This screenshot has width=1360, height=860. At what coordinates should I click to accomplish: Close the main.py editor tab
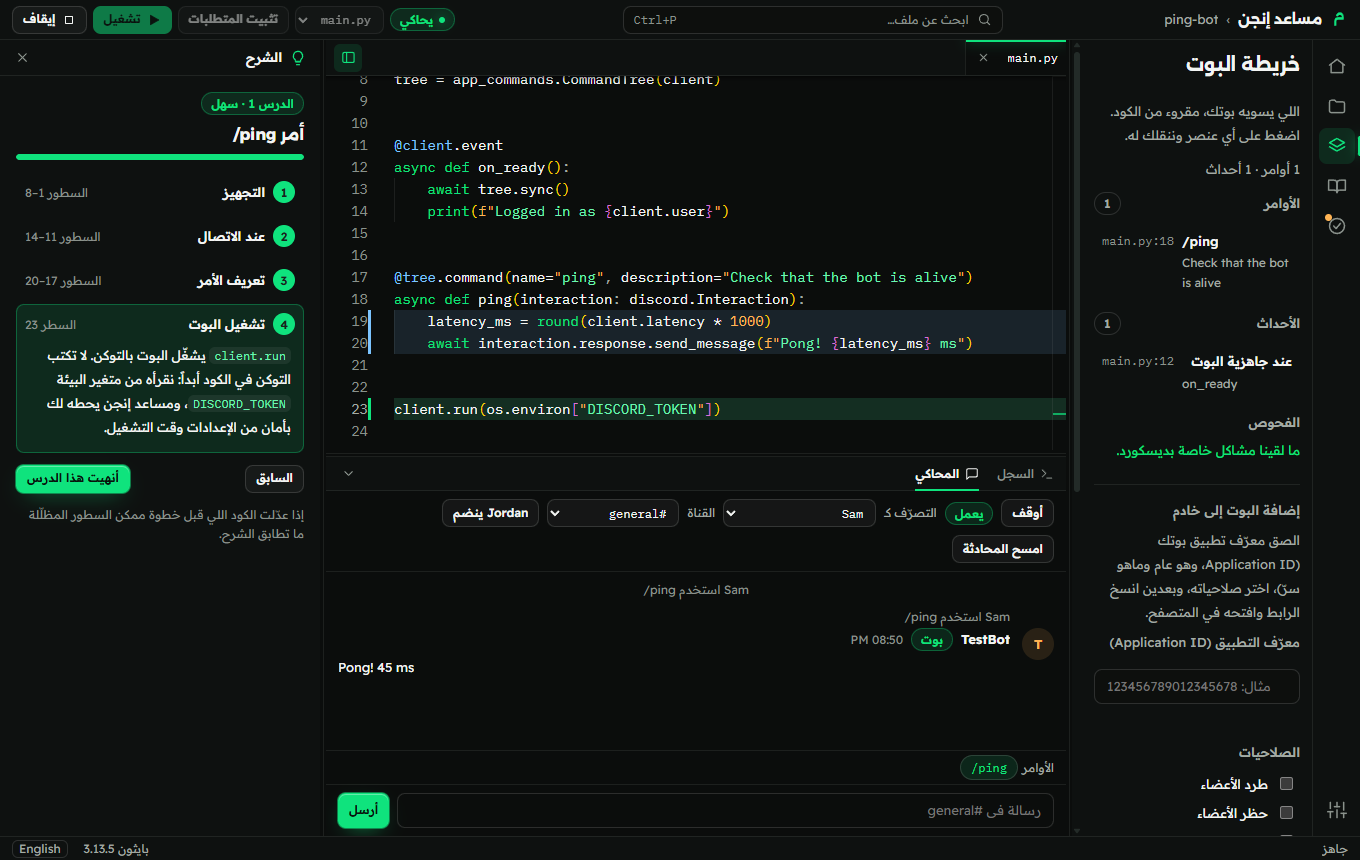[x=983, y=58]
